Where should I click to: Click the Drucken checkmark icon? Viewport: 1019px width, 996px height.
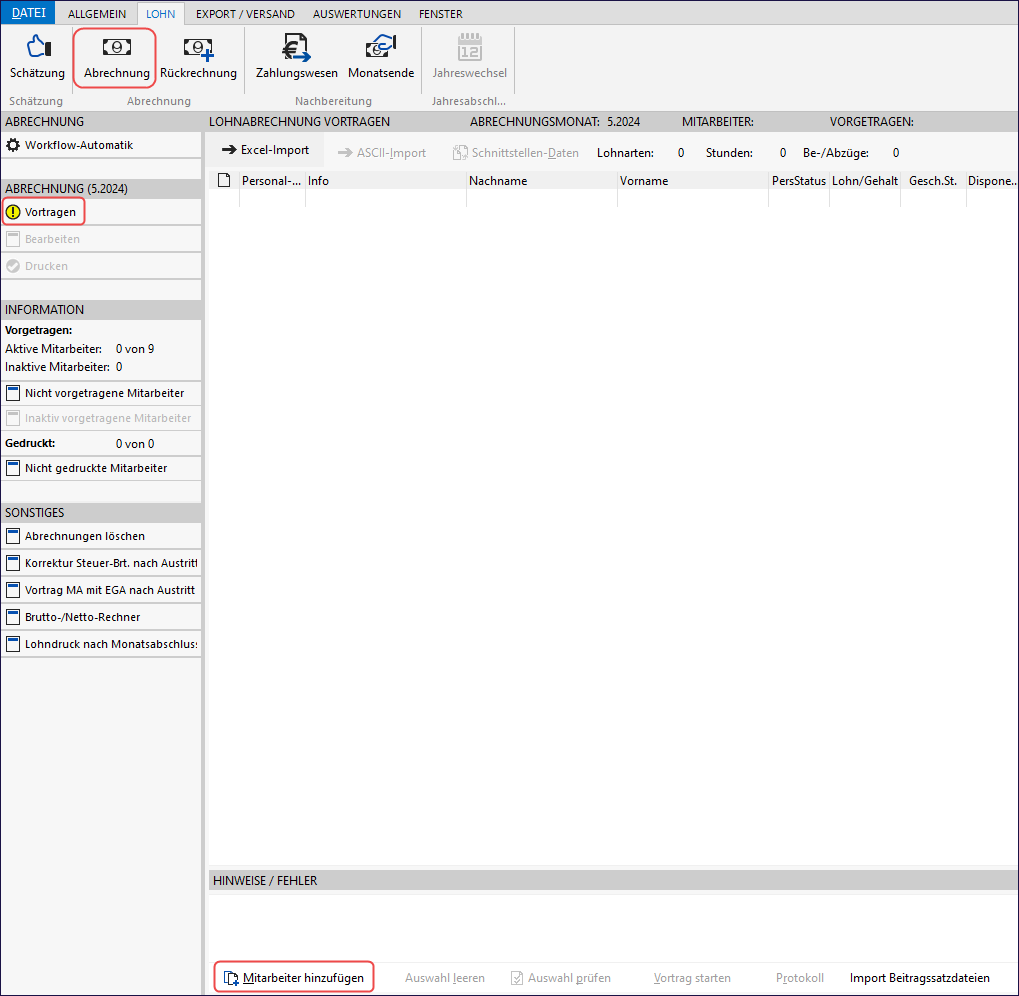pos(13,266)
